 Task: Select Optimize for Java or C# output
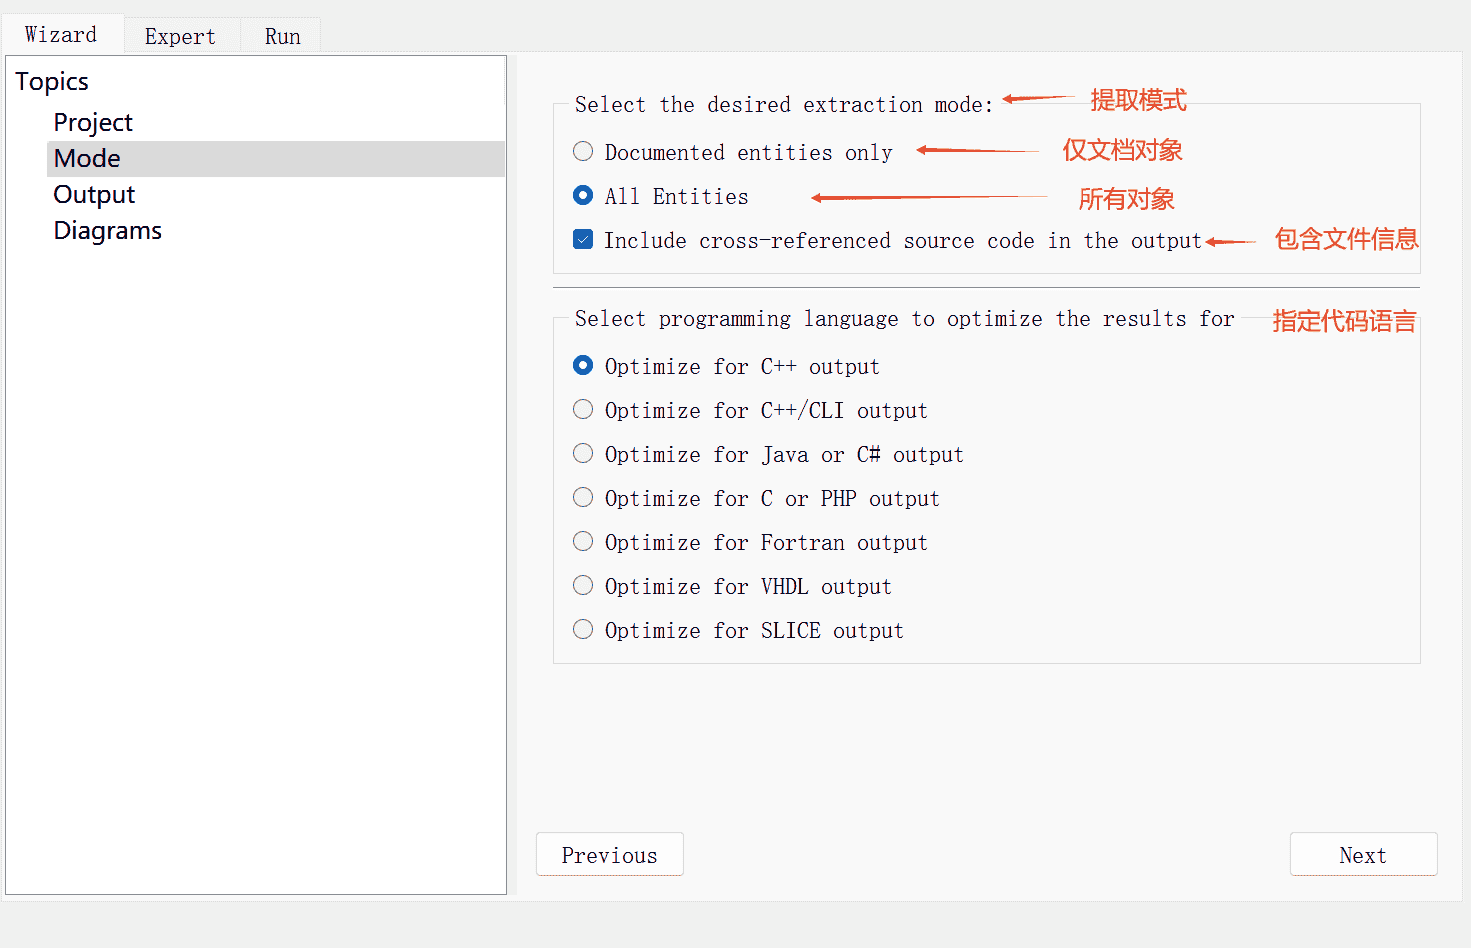(583, 454)
